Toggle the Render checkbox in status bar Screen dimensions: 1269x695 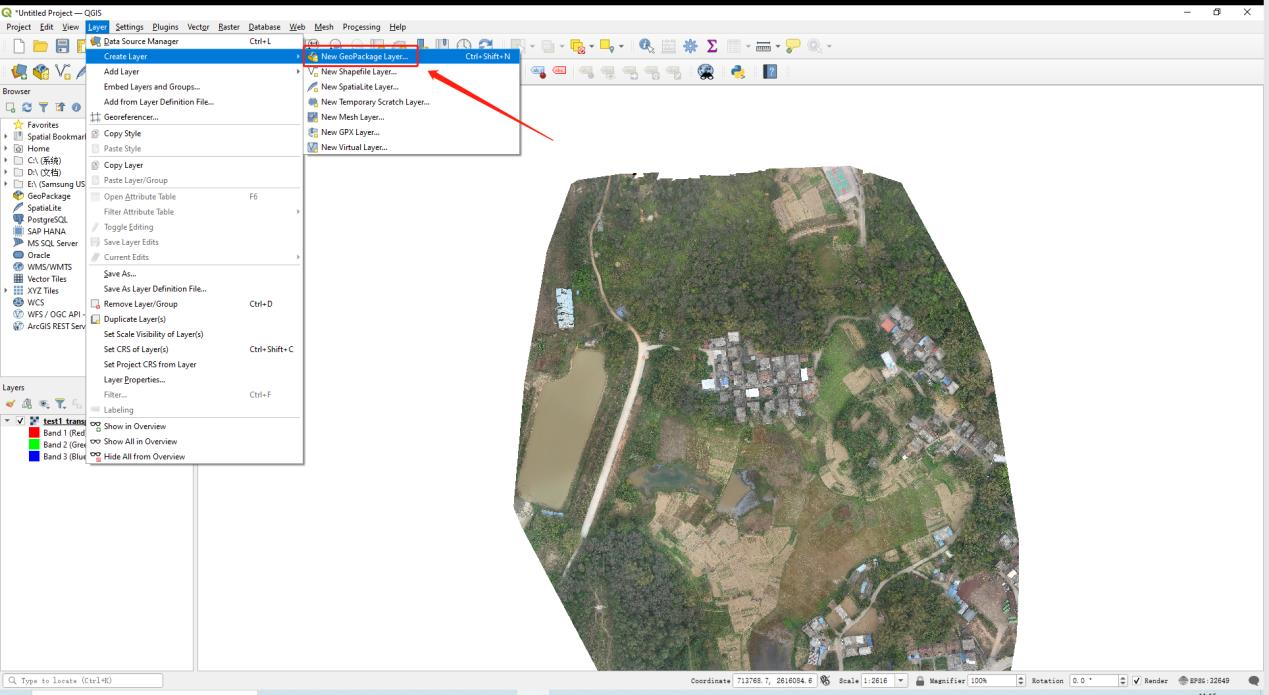(x=1136, y=681)
